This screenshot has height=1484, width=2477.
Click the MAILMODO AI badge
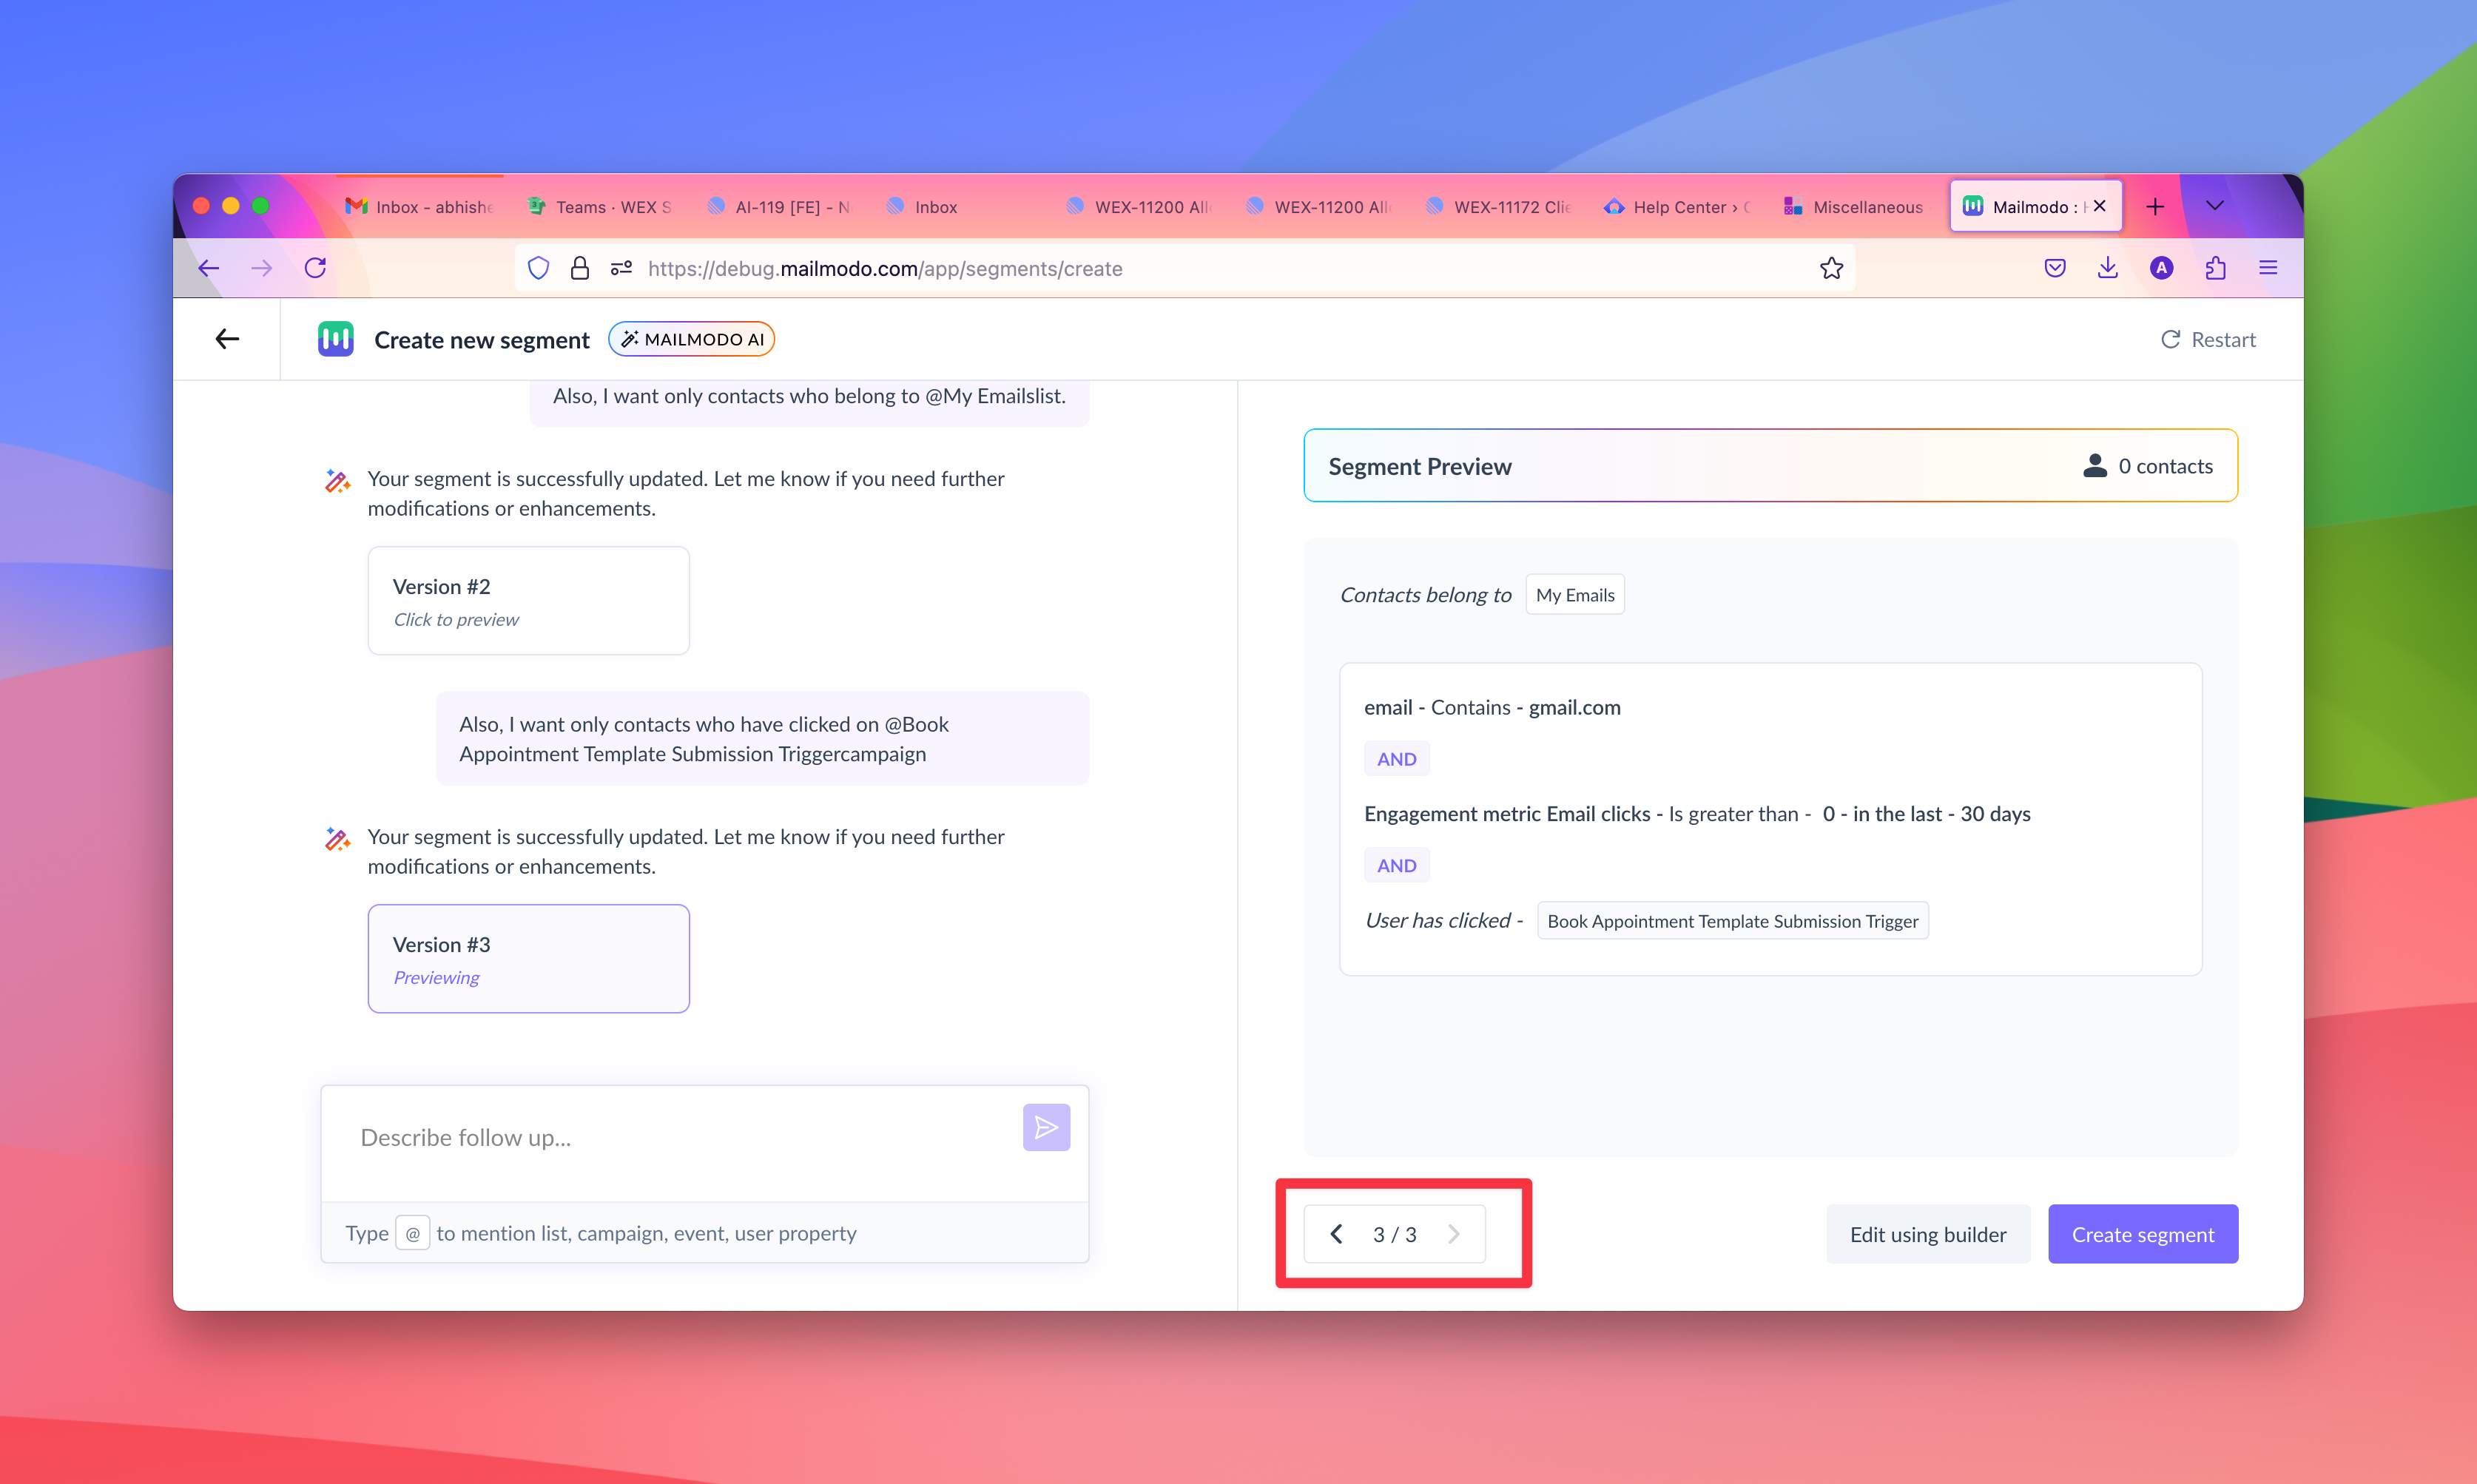coord(692,339)
